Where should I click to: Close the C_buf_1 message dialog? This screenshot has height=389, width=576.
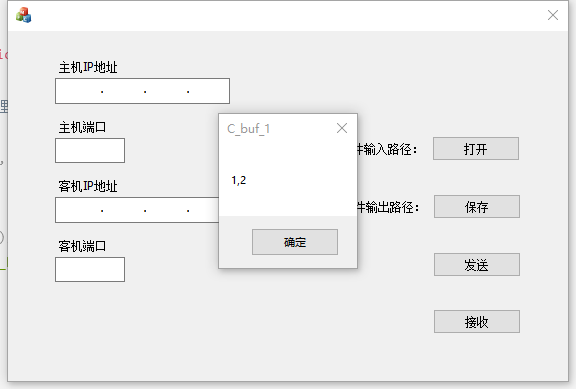click(x=342, y=128)
